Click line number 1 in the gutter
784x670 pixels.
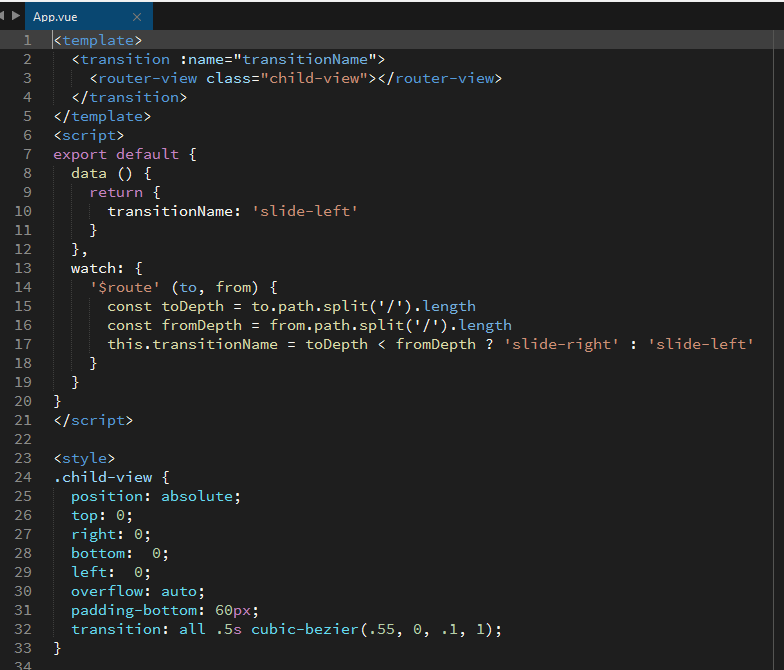(27, 41)
